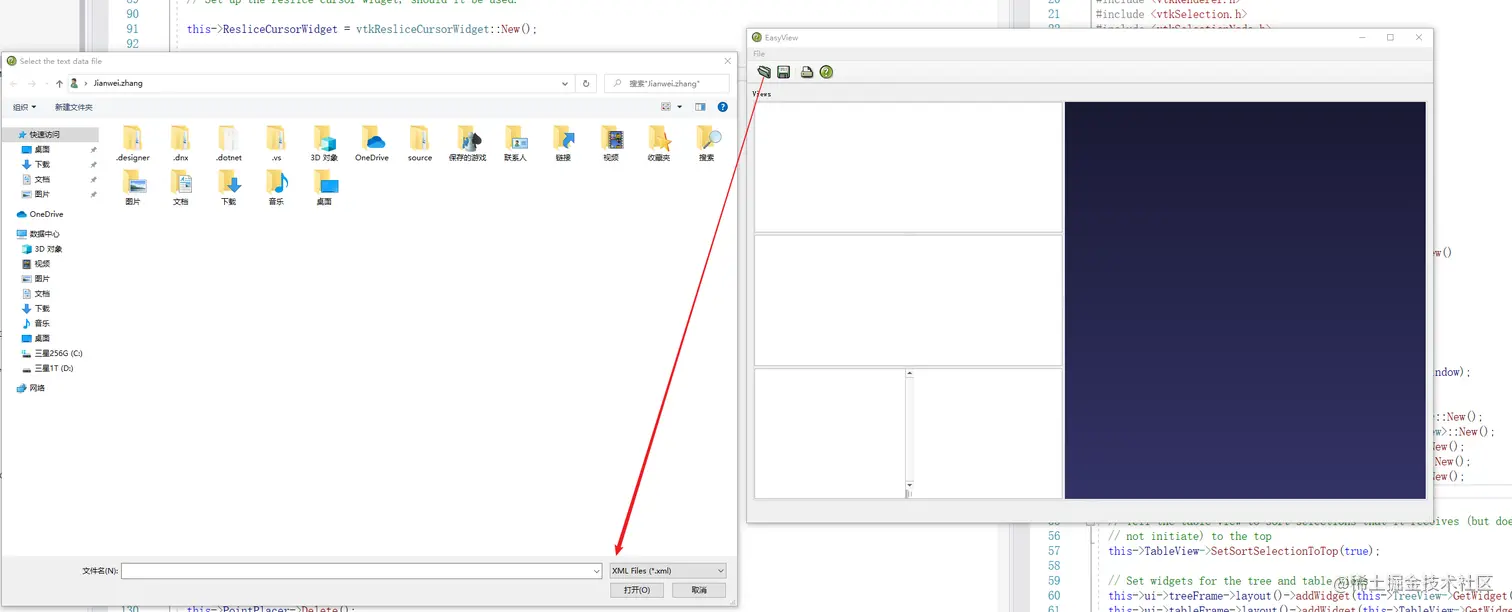Screen dimensions: 1512x612
Task: Select the 音乐 folder in file list
Action: tap(276, 188)
